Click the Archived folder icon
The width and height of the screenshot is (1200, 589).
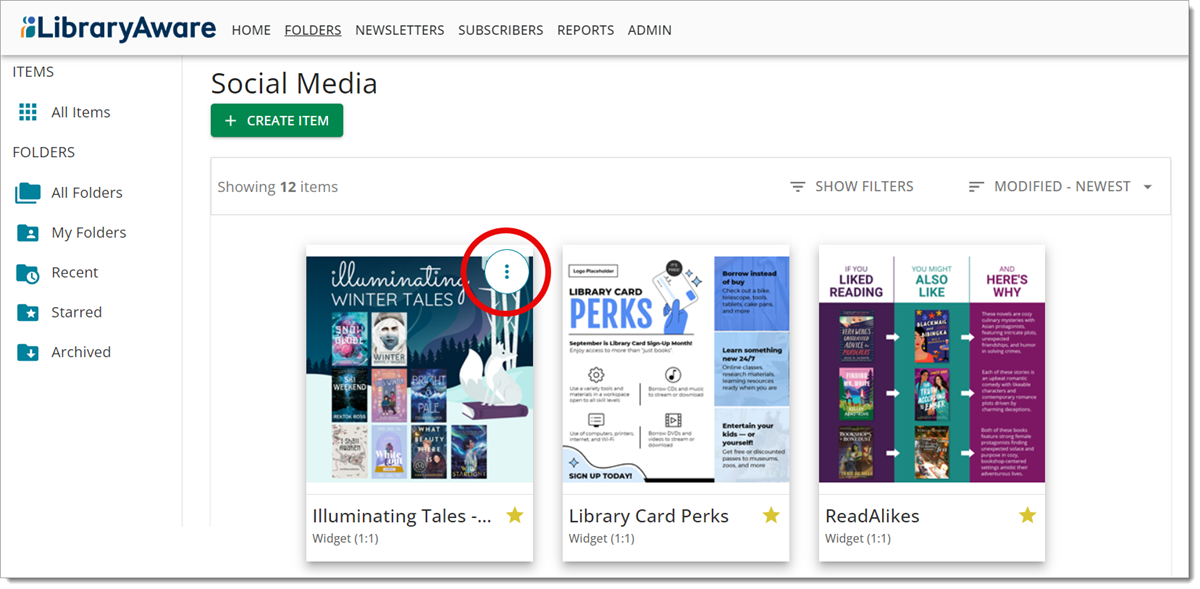point(28,352)
